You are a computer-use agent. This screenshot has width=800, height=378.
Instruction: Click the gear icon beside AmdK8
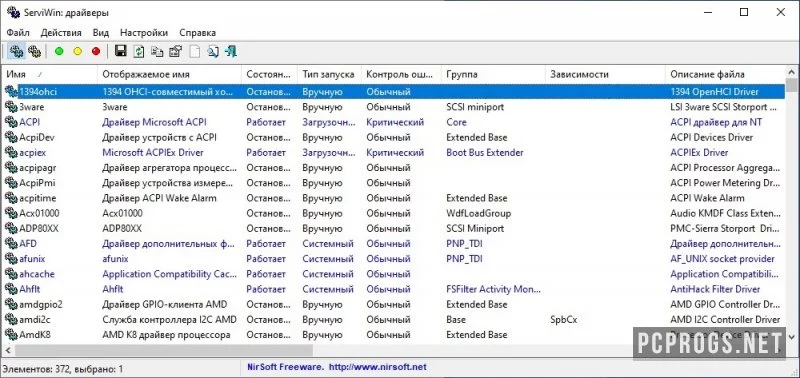pos(11,335)
